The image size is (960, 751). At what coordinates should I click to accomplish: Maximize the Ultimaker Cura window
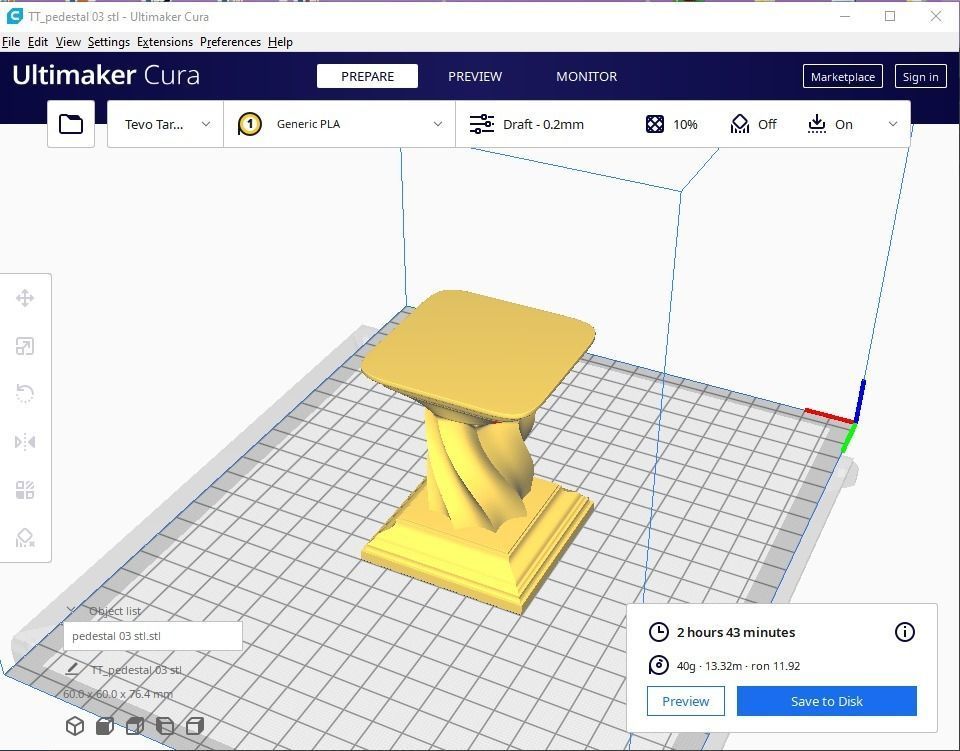pos(890,17)
